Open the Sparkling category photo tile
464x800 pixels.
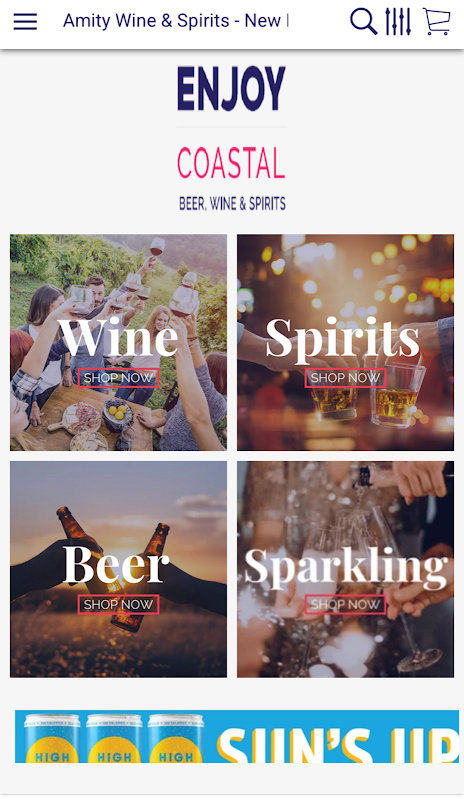click(x=345, y=569)
